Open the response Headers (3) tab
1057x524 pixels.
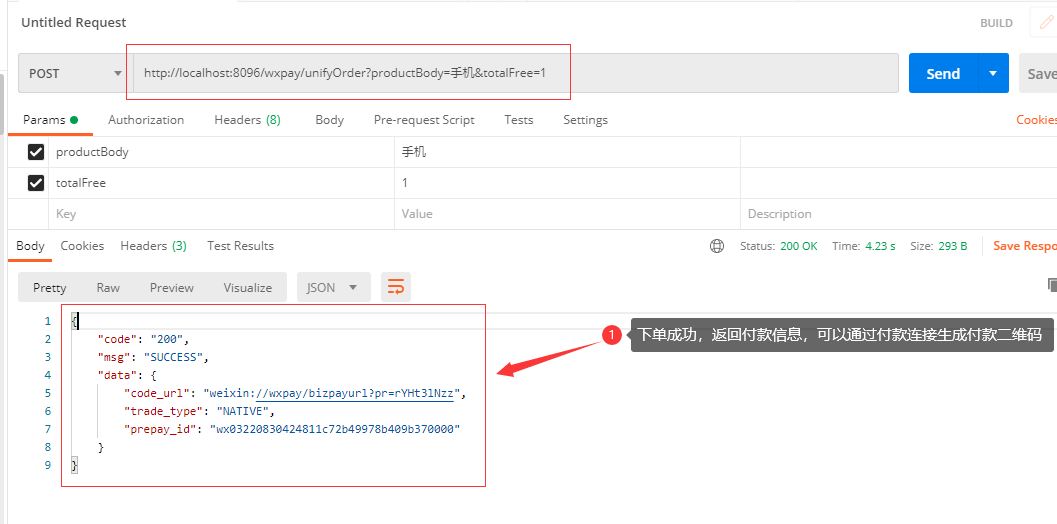(154, 246)
